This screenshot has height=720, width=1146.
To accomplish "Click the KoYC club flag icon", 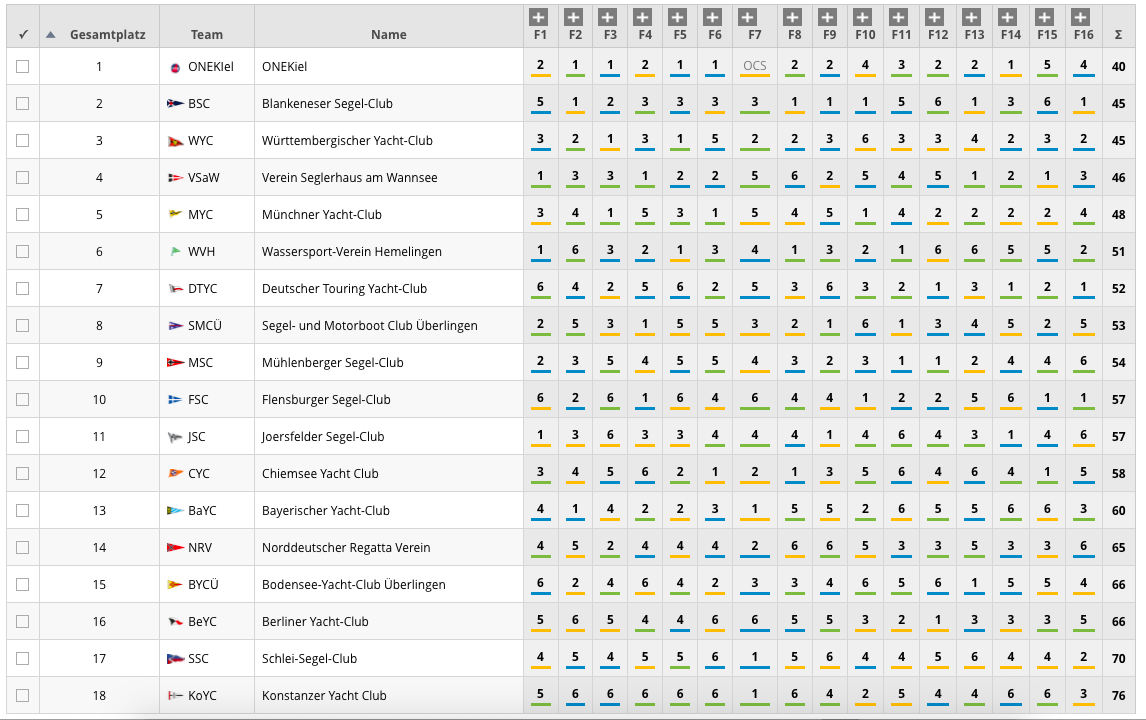I will tap(176, 696).
